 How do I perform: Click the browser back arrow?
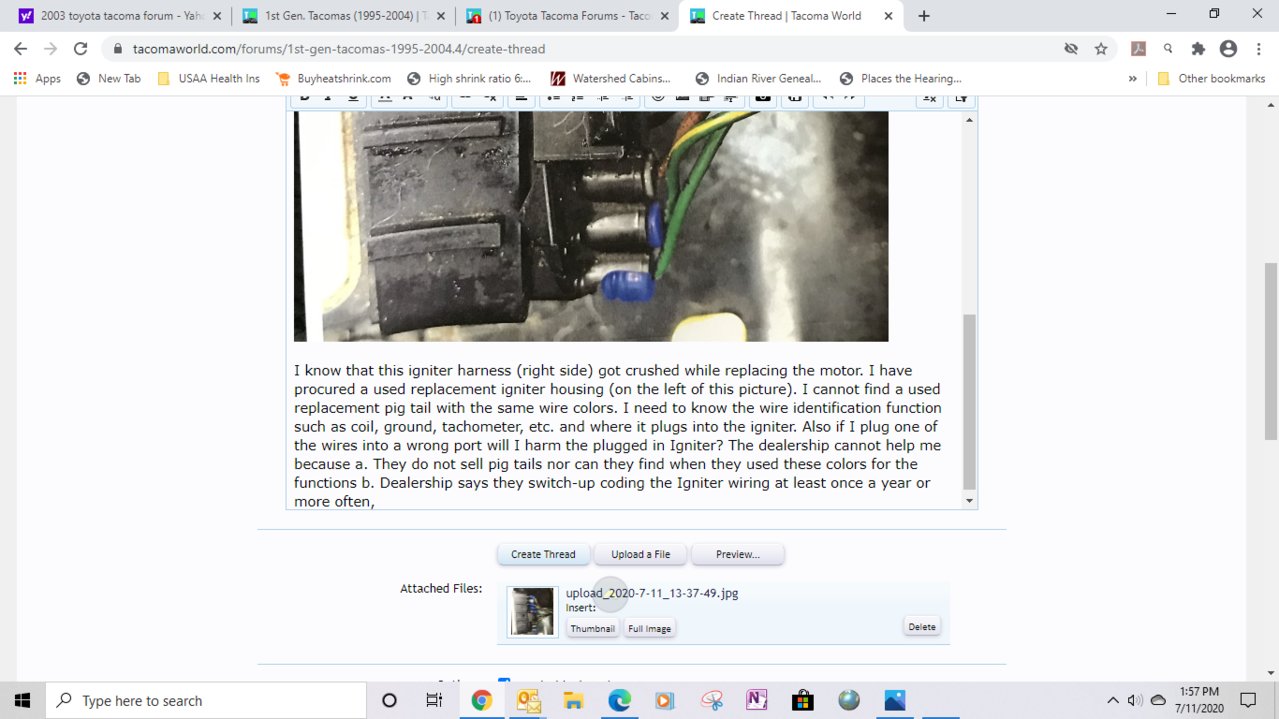click(x=20, y=48)
